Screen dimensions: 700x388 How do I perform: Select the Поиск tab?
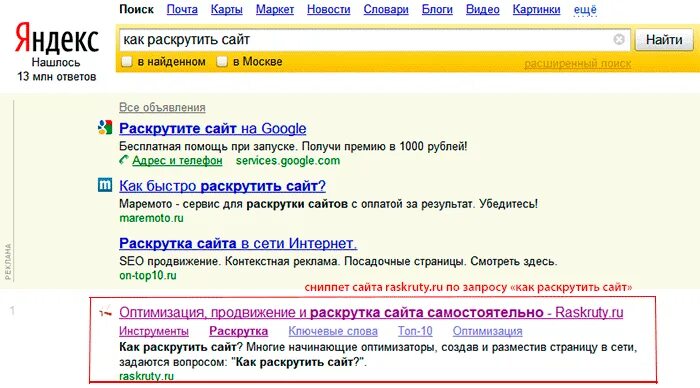click(x=136, y=9)
